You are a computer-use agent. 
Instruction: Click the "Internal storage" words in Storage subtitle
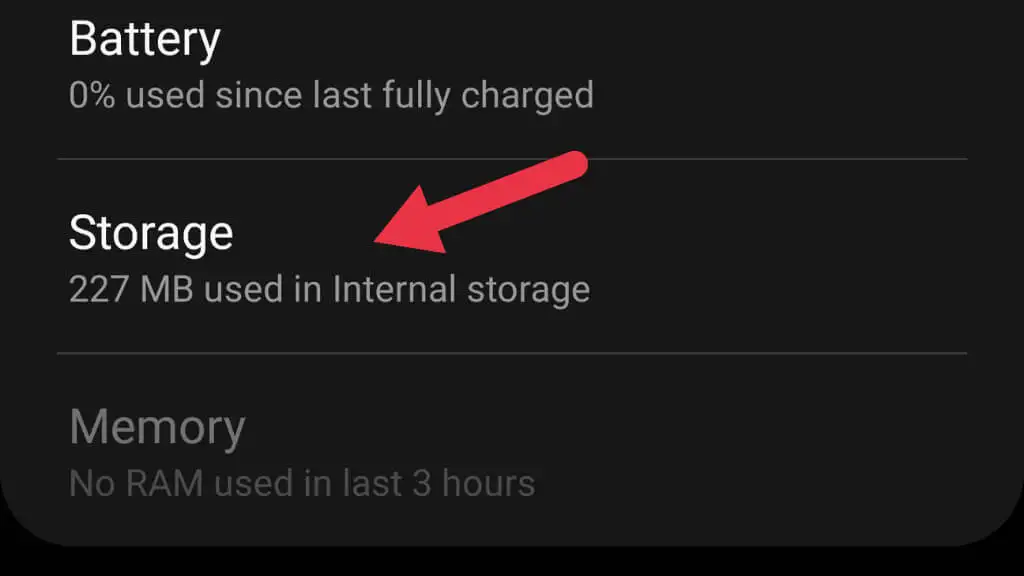coord(461,289)
